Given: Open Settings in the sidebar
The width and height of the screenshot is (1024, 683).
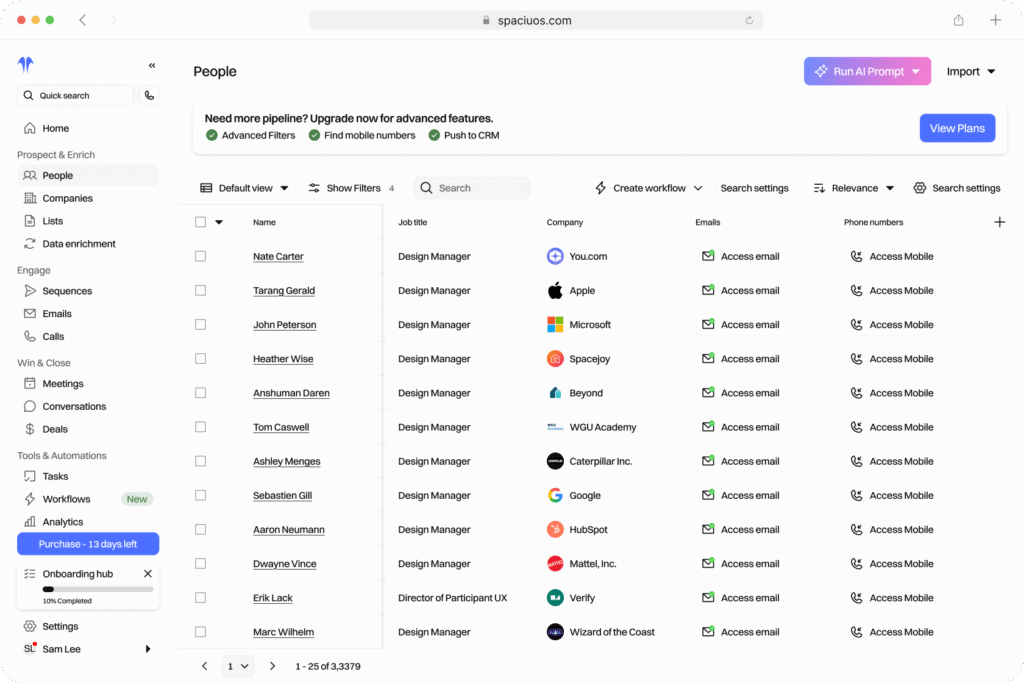Looking at the screenshot, I should (88, 626).
